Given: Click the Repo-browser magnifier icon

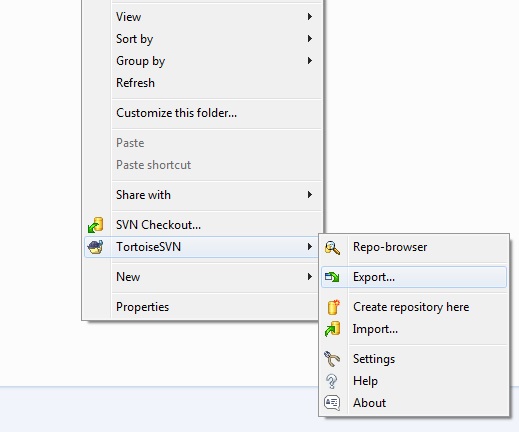Looking at the screenshot, I should [x=332, y=248].
